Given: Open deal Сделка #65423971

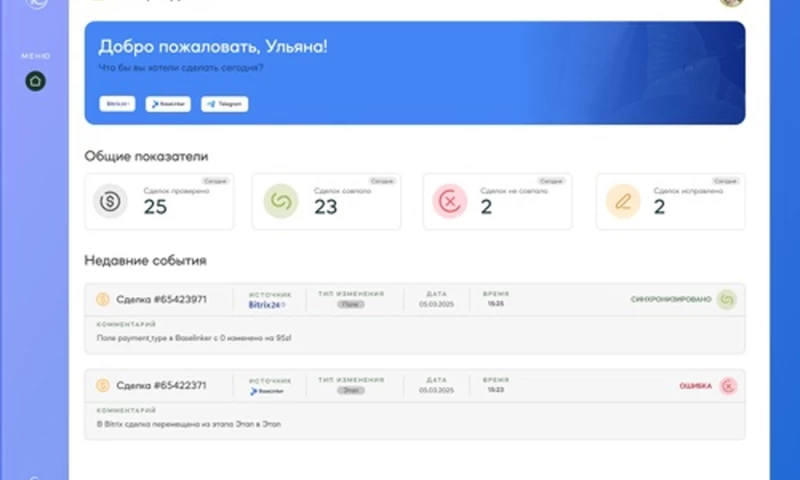Looking at the screenshot, I should coord(161,299).
